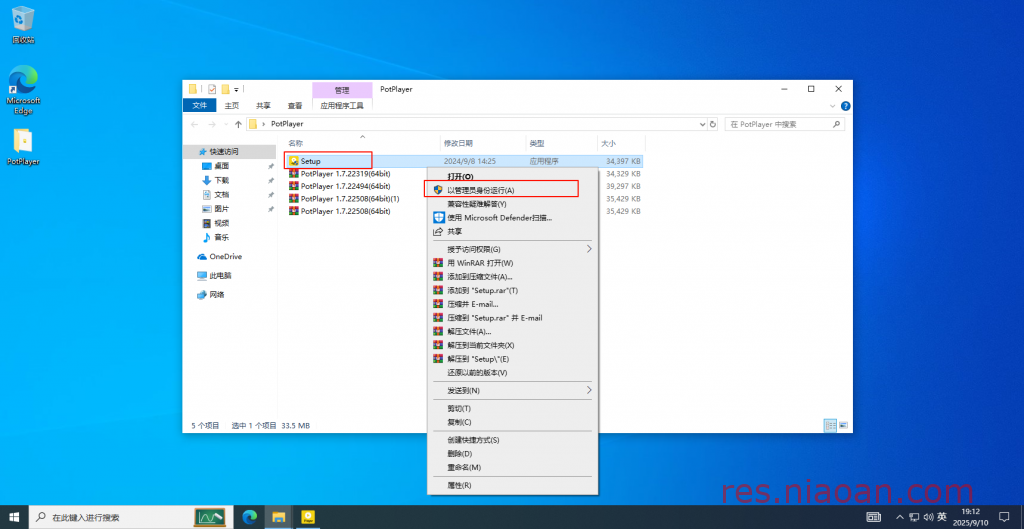This screenshot has width=1024, height=529.
Task: Go up one folder level
Action: pyautogui.click(x=238, y=124)
